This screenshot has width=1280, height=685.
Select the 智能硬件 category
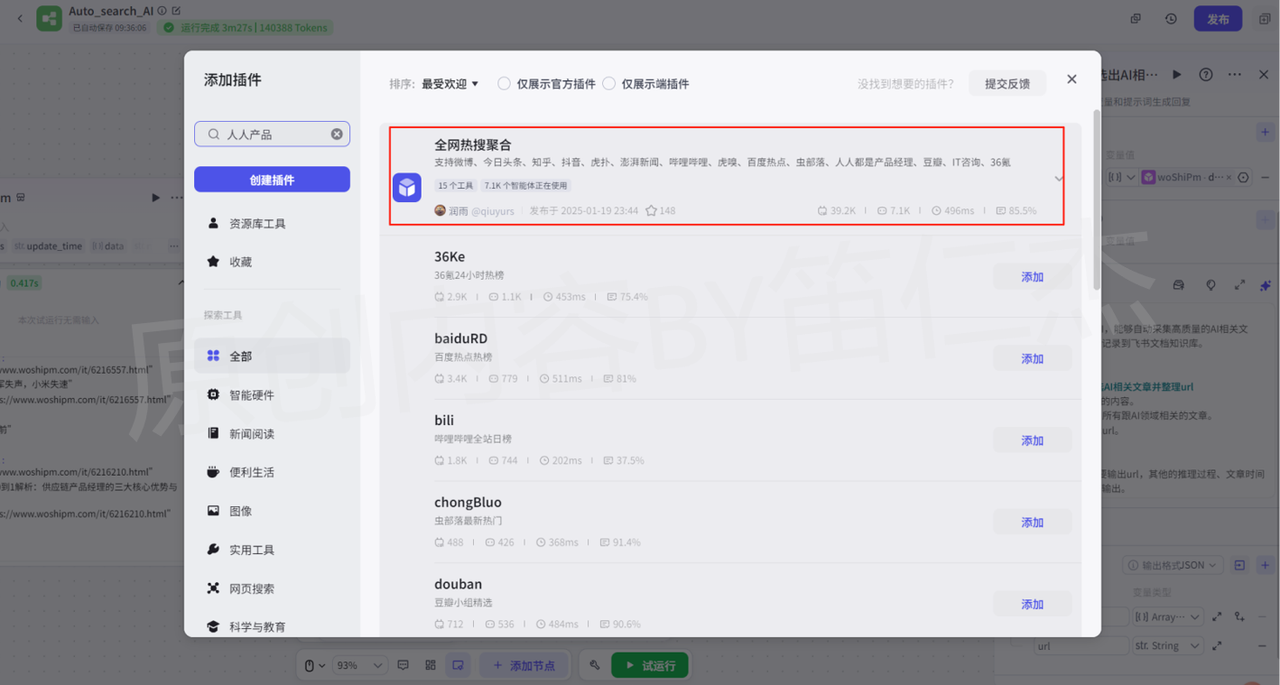point(272,395)
